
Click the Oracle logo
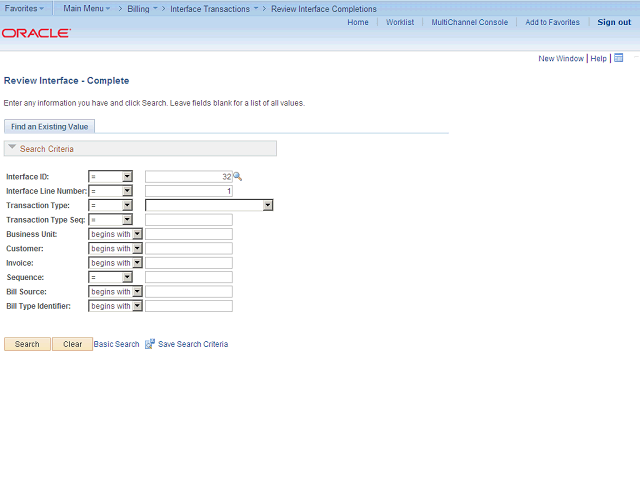click(x=36, y=33)
